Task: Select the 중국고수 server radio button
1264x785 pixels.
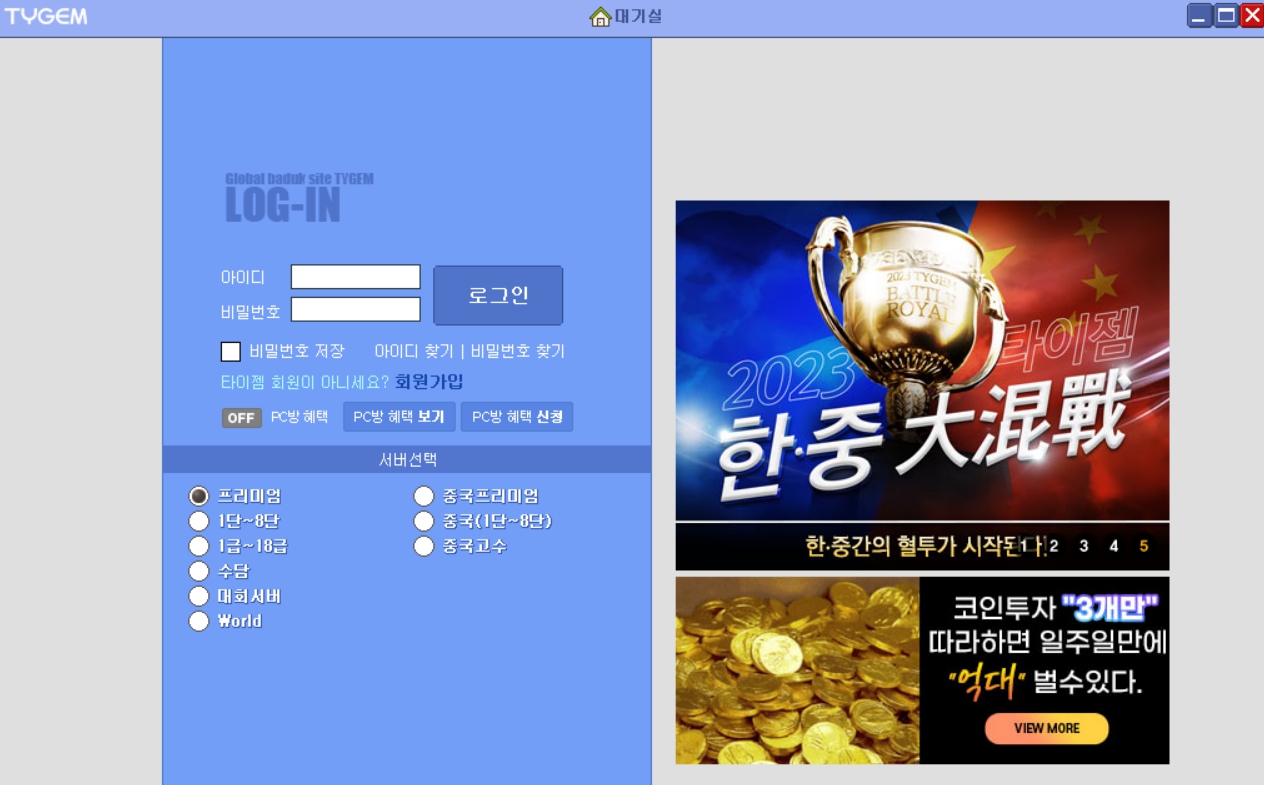Action: [x=424, y=546]
